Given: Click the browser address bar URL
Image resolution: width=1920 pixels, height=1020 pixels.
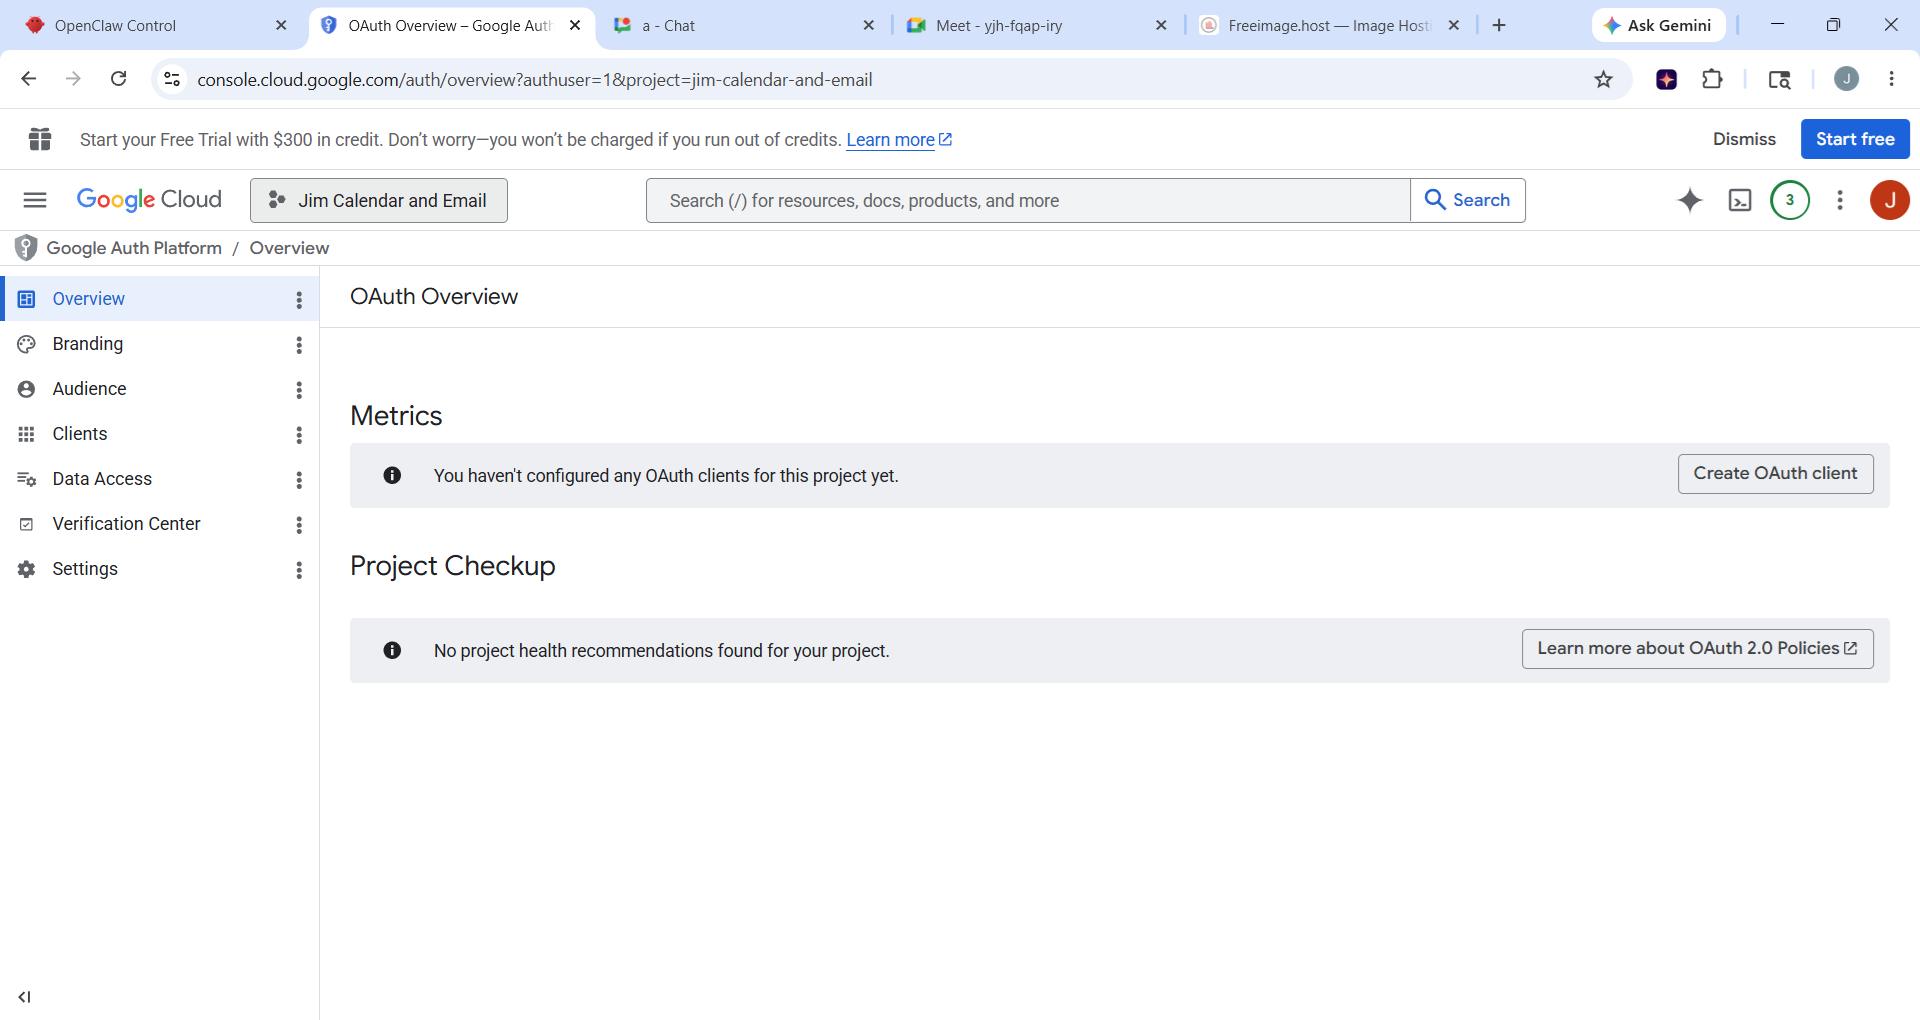Looking at the screenshot, I should [x=535, y=79].
